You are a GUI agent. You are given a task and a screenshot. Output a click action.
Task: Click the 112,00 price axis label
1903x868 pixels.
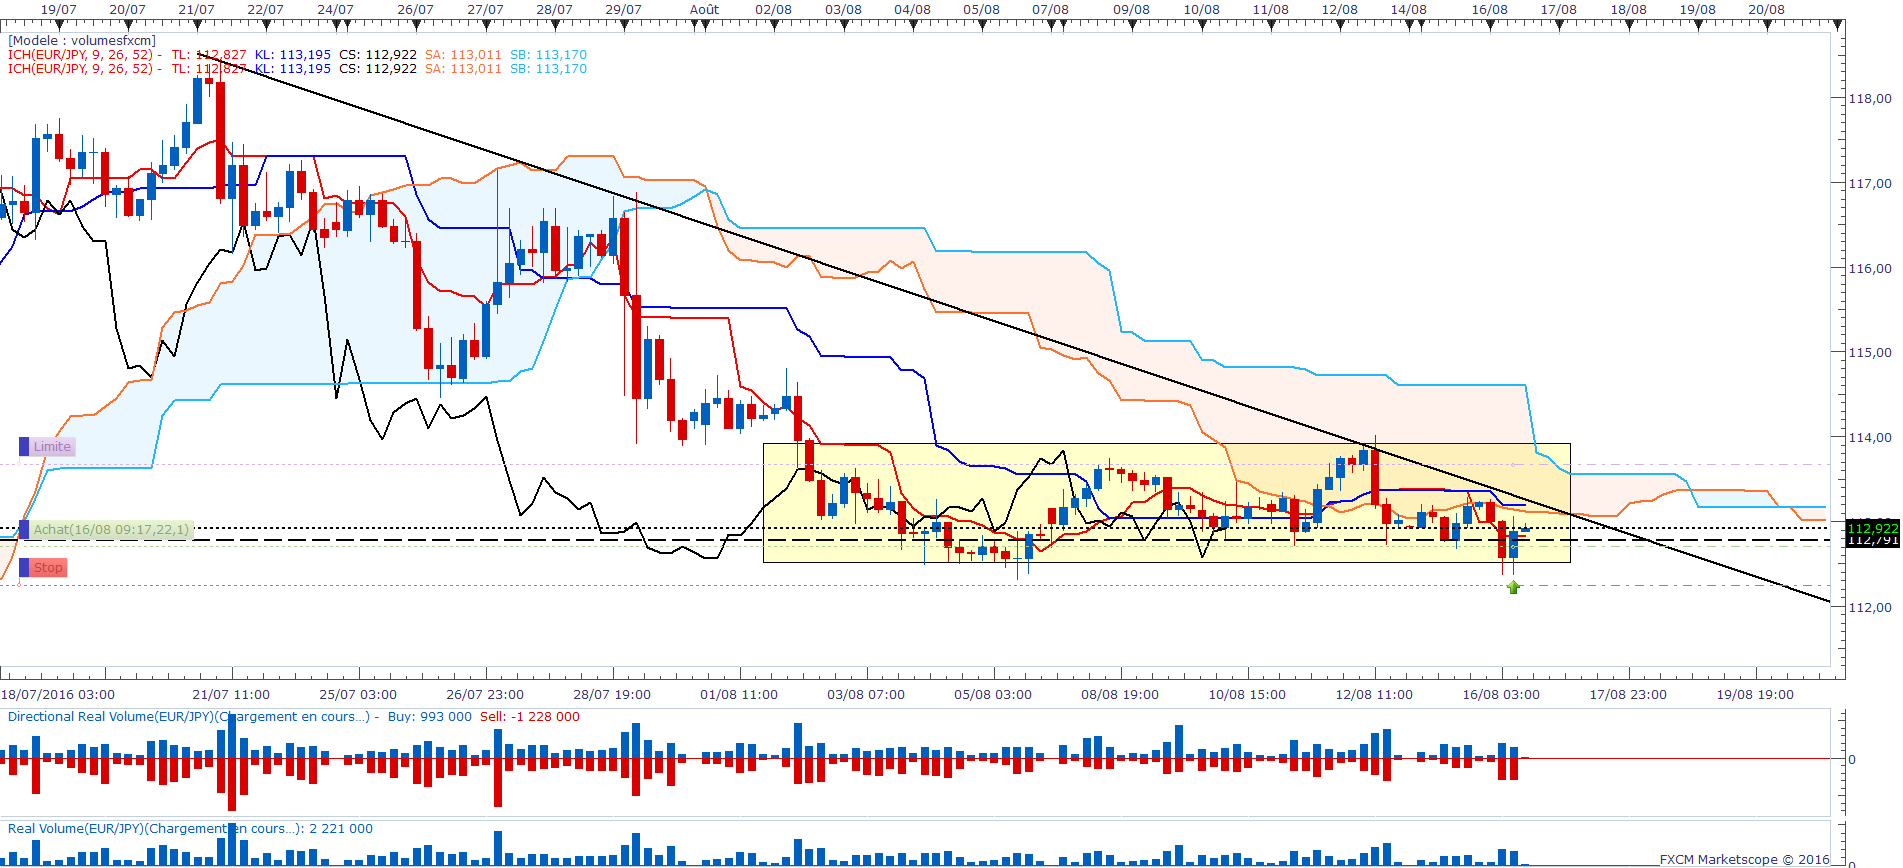tap(1870, 608)
